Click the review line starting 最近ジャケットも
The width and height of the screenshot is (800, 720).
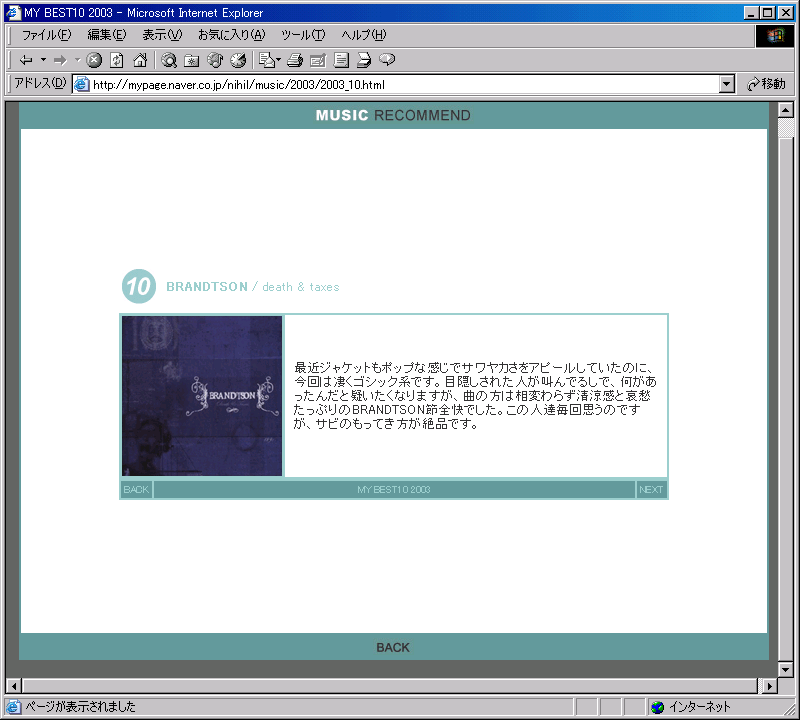(473, 367)
